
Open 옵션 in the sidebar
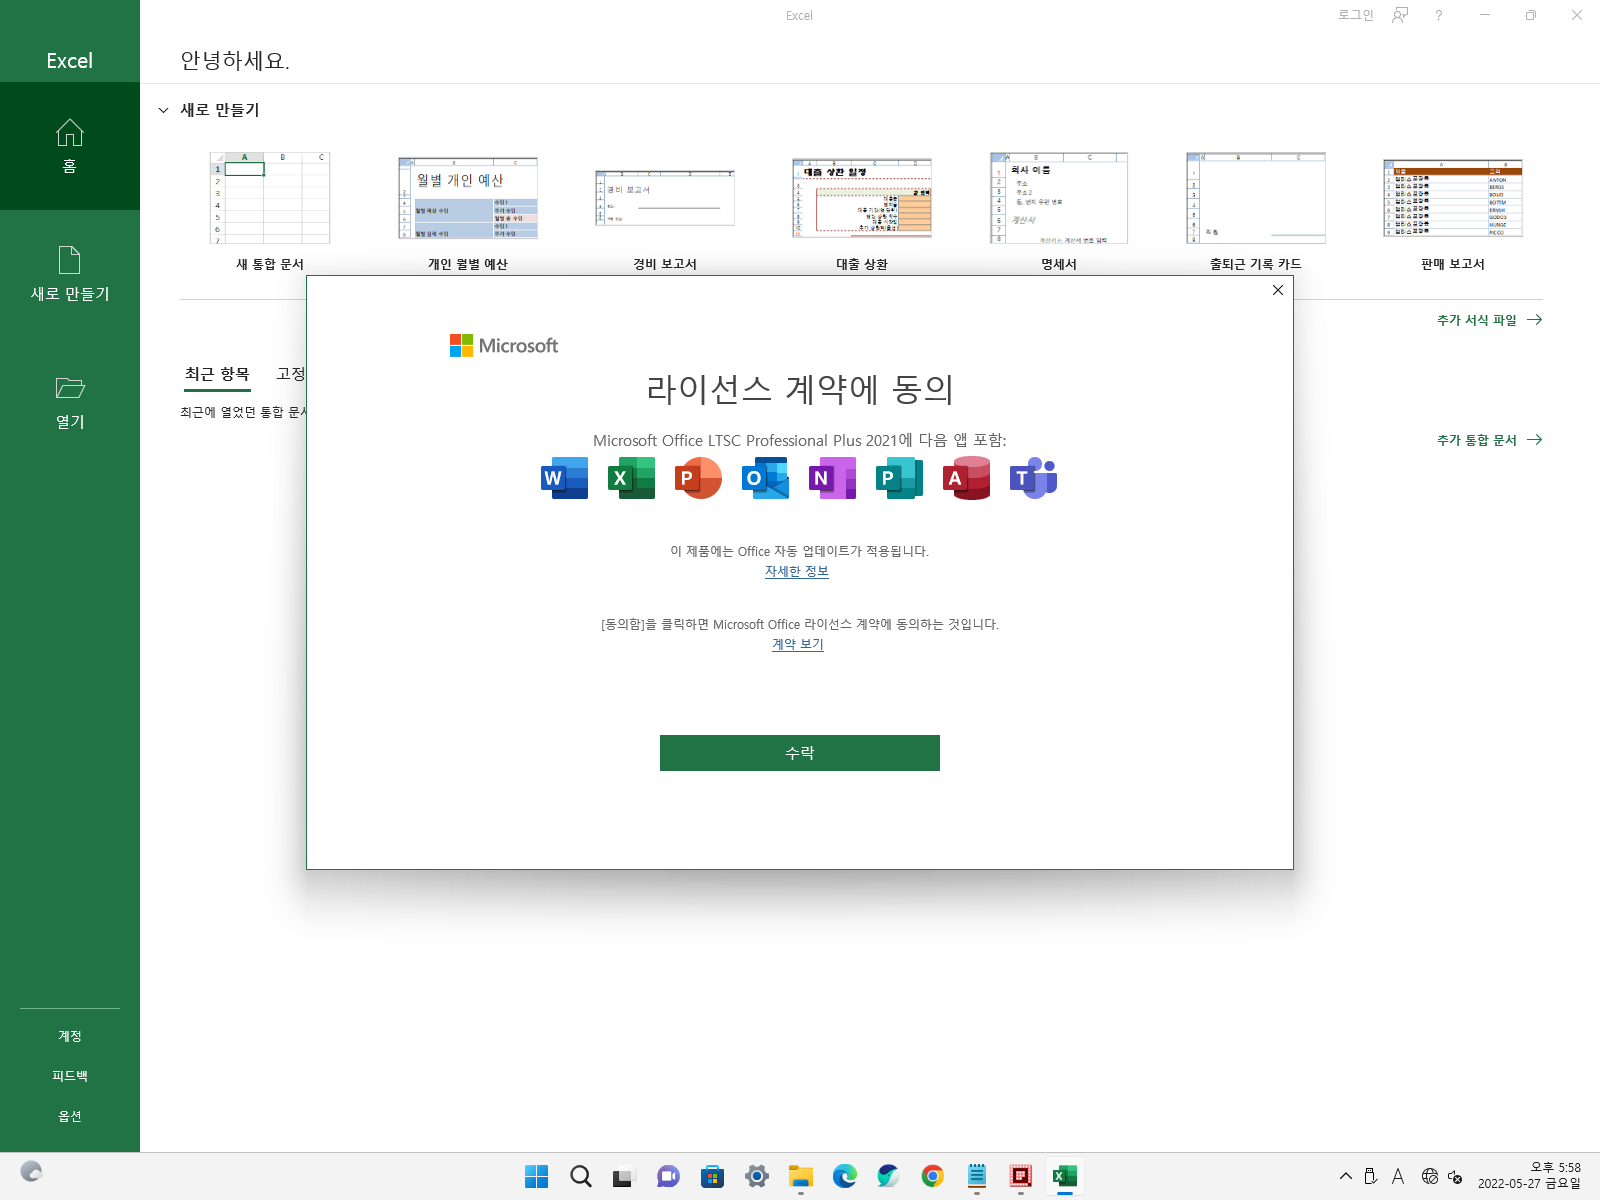[70, 1116]
